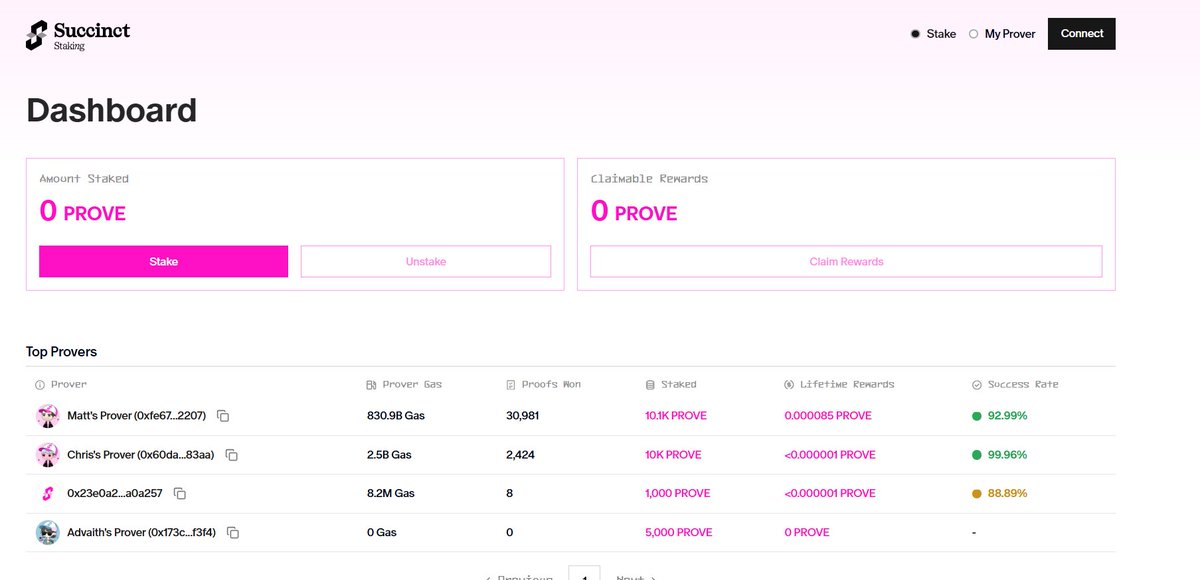Click the 8.2M Gas value
Screen dimensions: 1200x580
(390, 494)
